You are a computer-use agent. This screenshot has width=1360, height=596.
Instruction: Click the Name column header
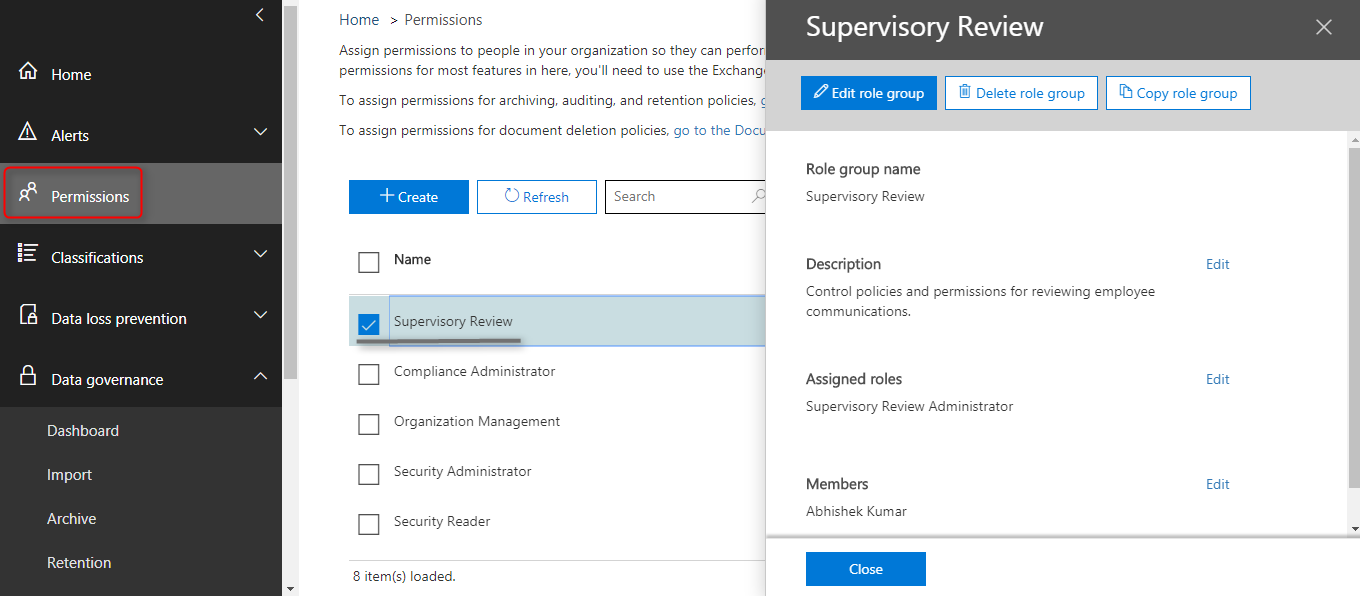click(412, 259)
